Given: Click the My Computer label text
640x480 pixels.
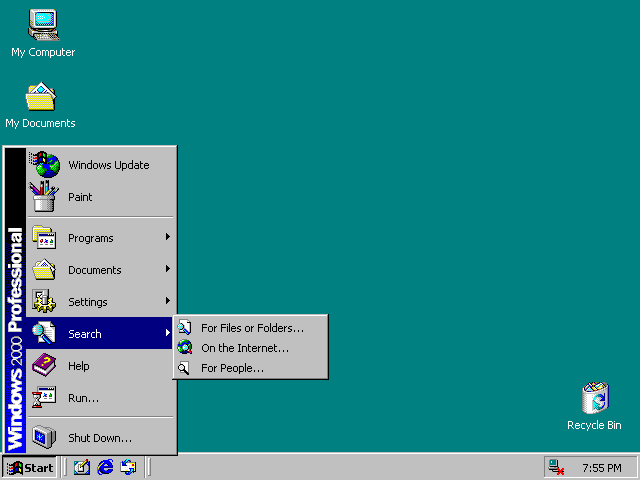Looking at the screenshot, I should click(43, 52).
